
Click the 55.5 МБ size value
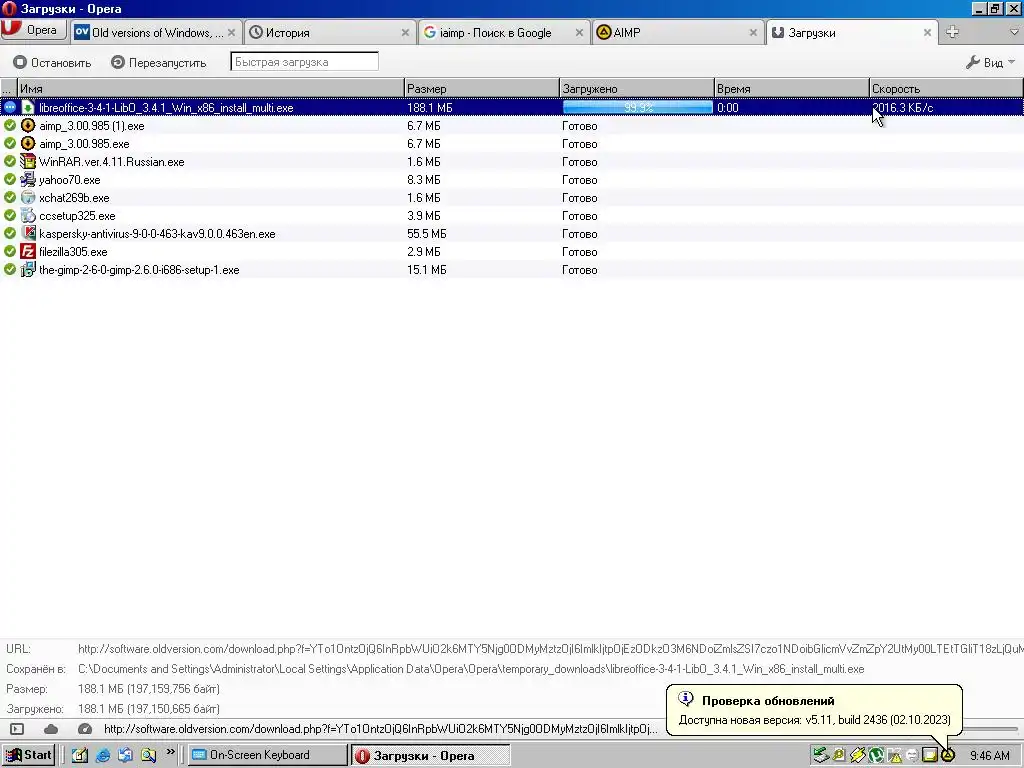(426, 234)
